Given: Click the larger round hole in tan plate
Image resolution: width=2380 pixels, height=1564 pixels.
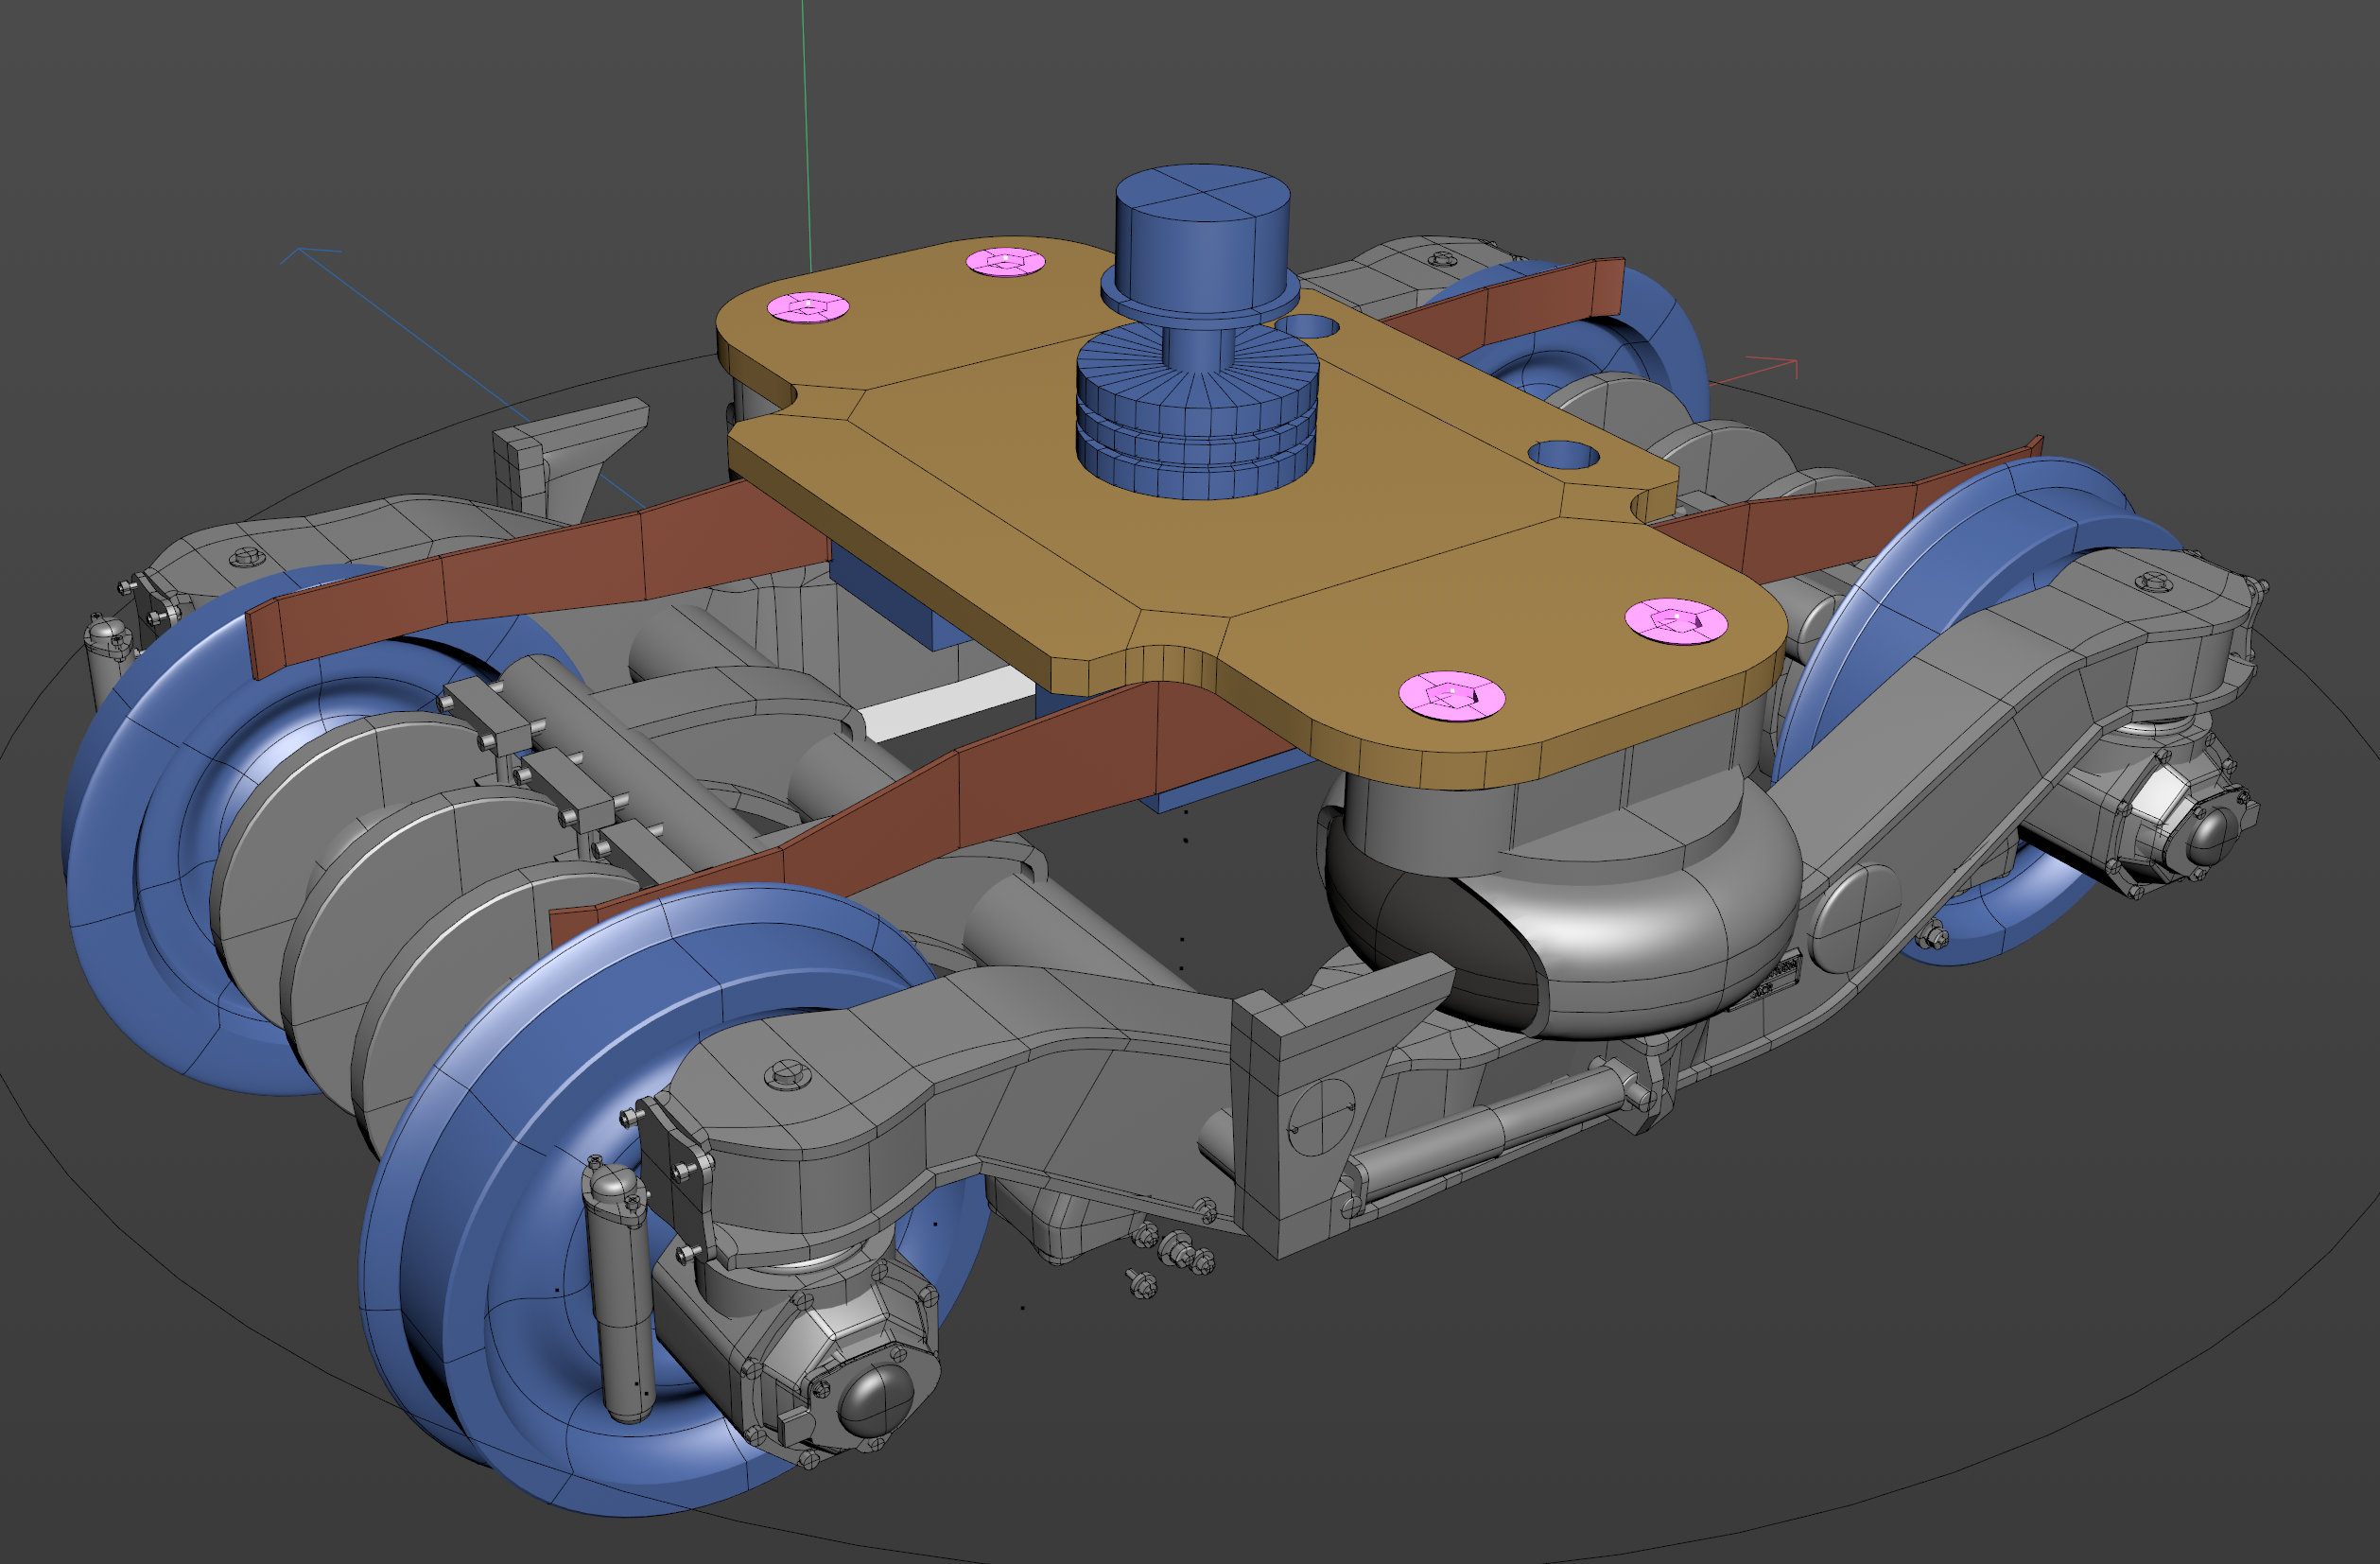Looking at the screenshot, I should (x=1563, y=455).
